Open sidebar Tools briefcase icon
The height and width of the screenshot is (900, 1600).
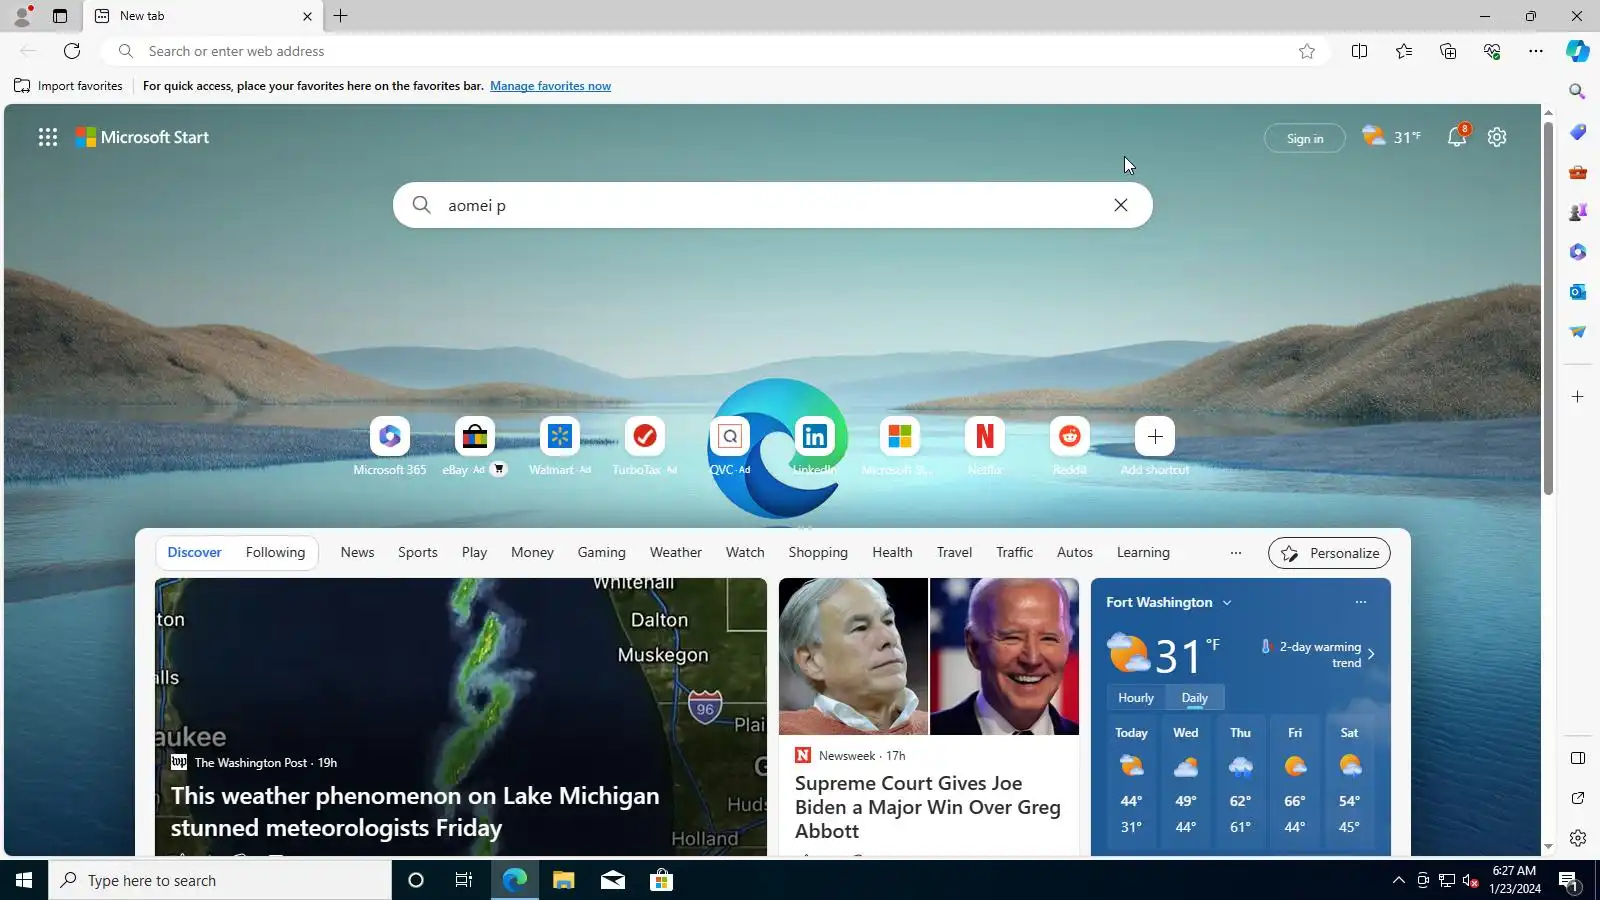1578,172
